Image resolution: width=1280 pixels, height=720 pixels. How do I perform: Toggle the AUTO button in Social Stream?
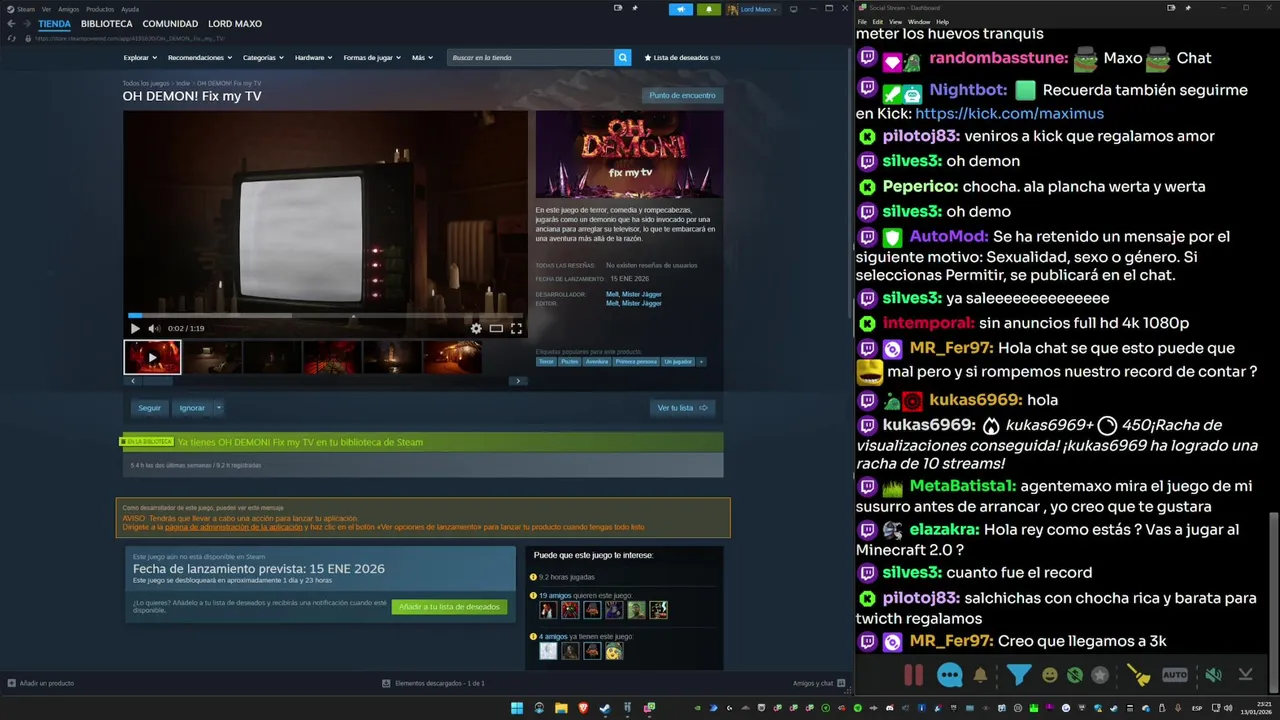(1175, 675)
